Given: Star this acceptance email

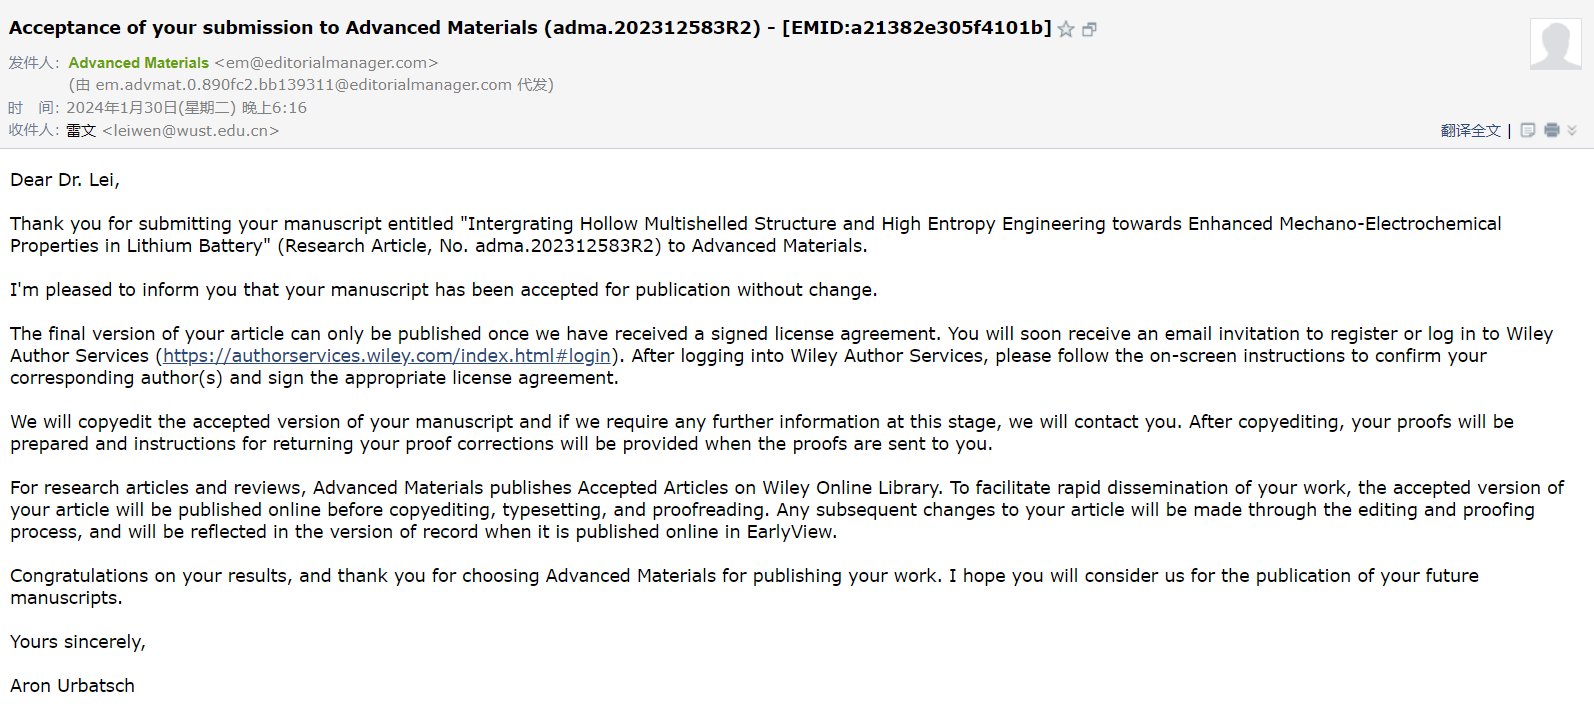Looking at the screenshot, I should [1066, 29].
